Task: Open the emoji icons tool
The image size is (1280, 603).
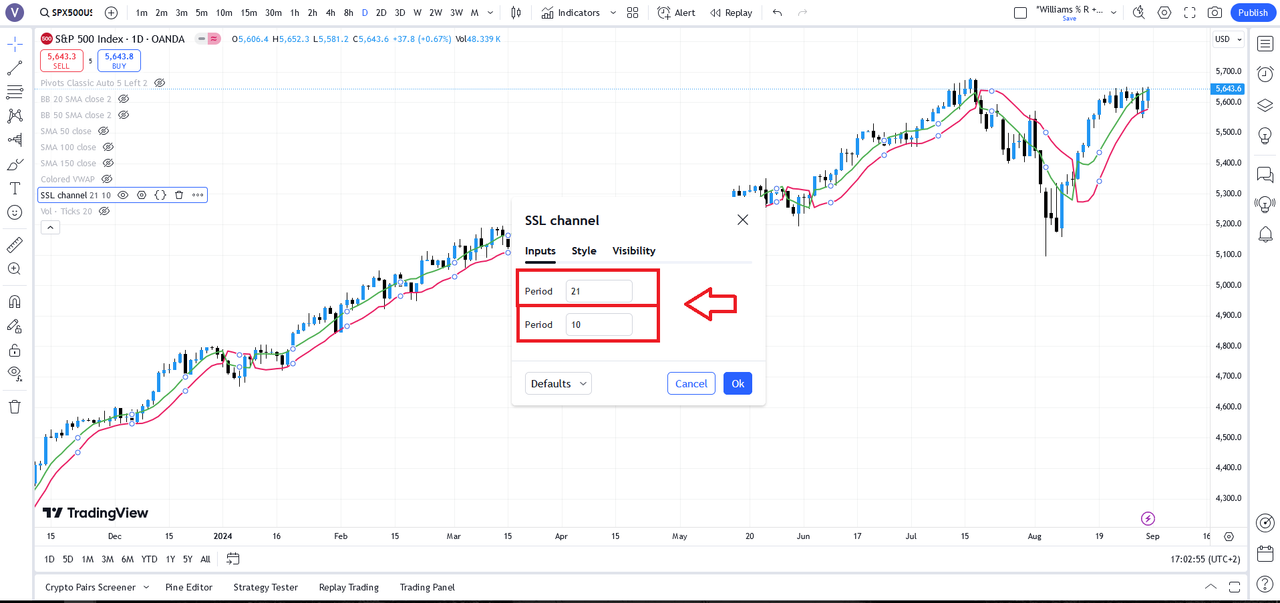Action: [15, 212]
